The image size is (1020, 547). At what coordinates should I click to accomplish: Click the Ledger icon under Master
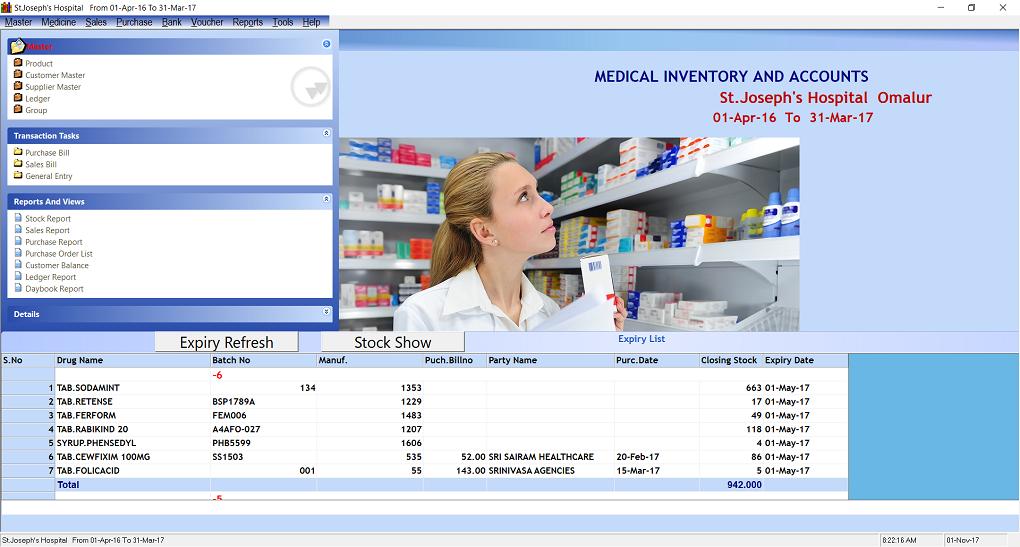[18, 99]
